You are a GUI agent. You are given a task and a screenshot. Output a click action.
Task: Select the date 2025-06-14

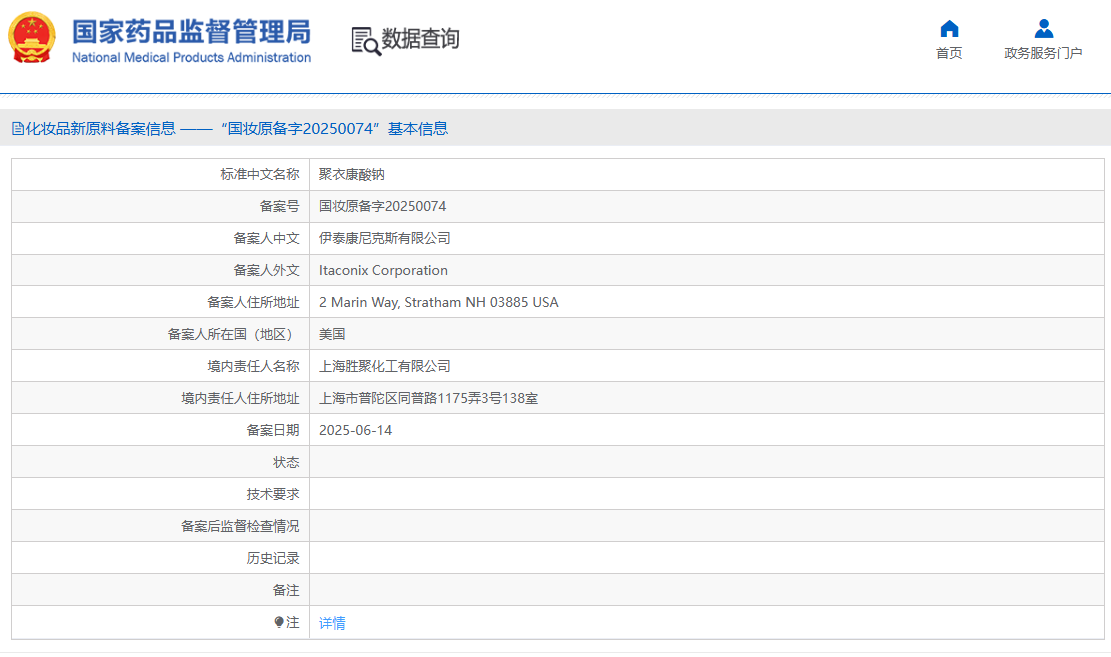tap(356, 430)
